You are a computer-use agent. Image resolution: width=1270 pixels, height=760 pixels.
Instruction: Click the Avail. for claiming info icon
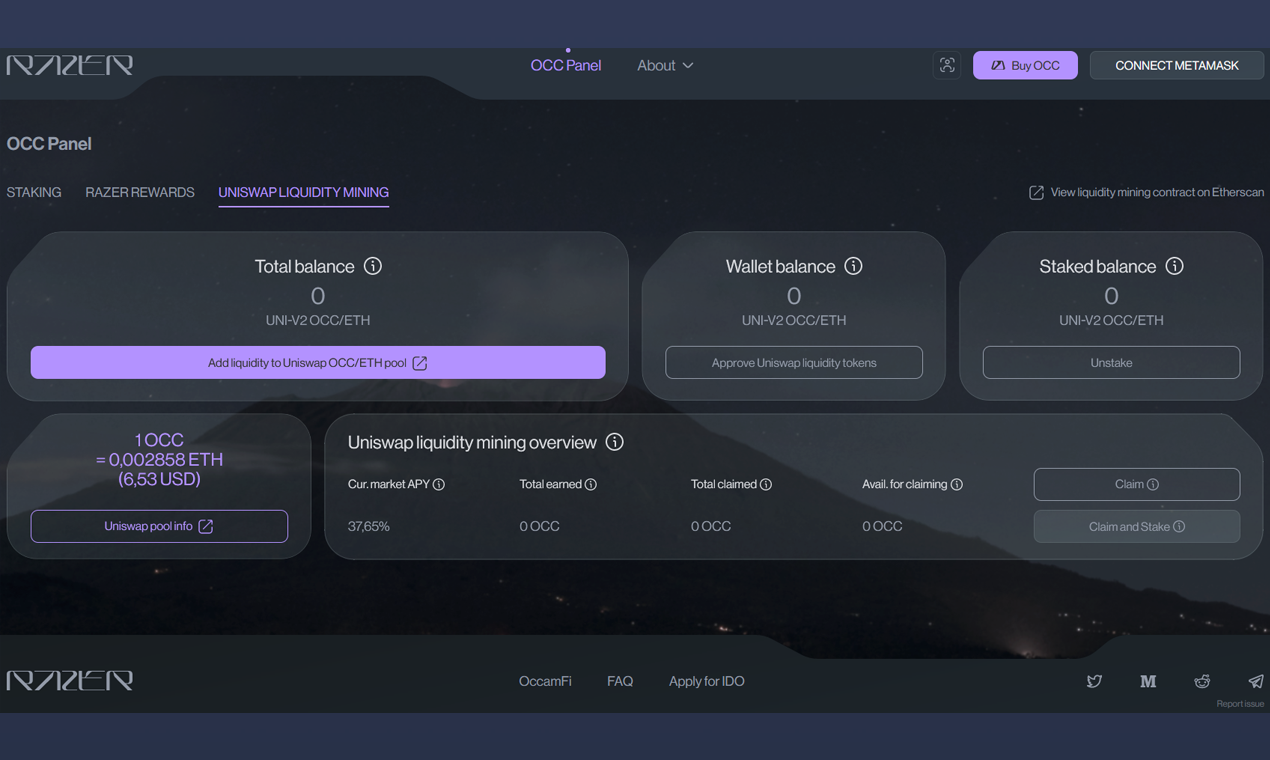pos(957,484)
